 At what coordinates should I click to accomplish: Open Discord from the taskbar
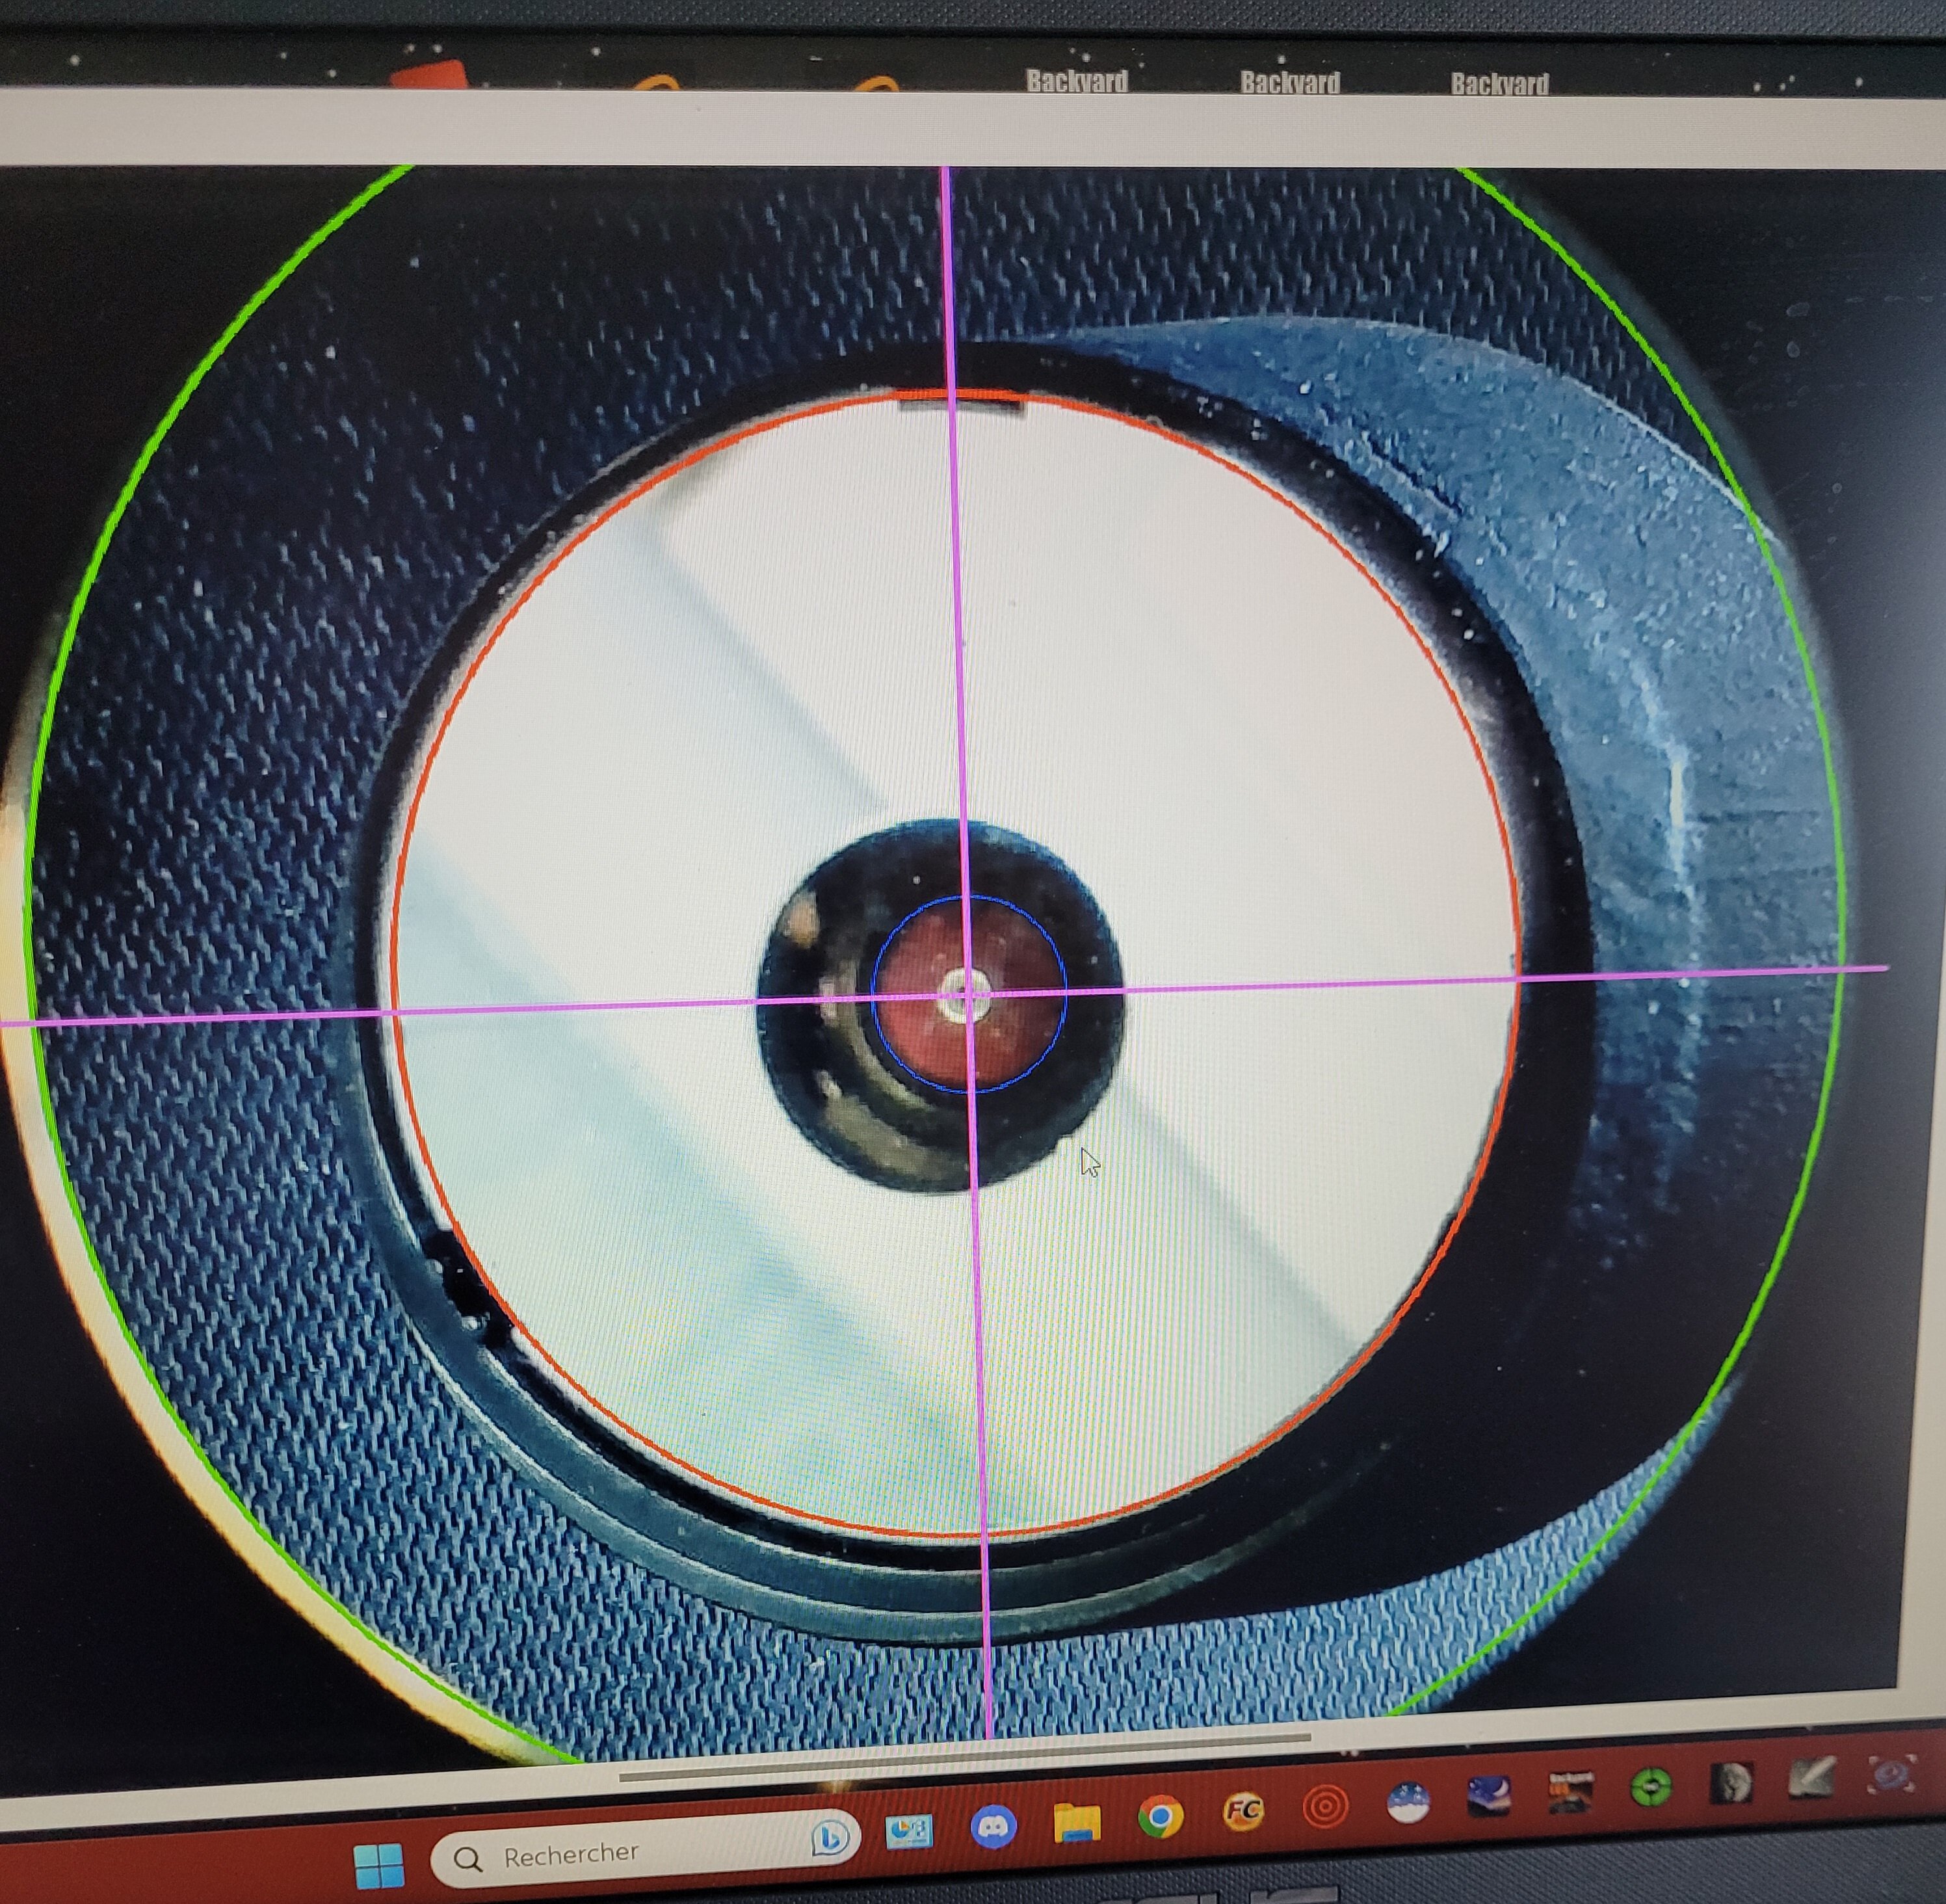[993, 1826]
